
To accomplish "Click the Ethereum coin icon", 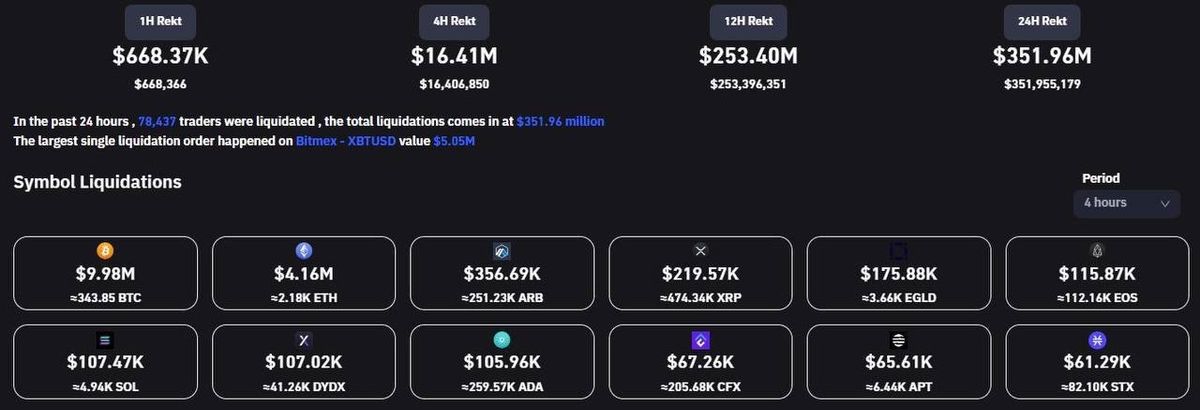I will (303, 250).
